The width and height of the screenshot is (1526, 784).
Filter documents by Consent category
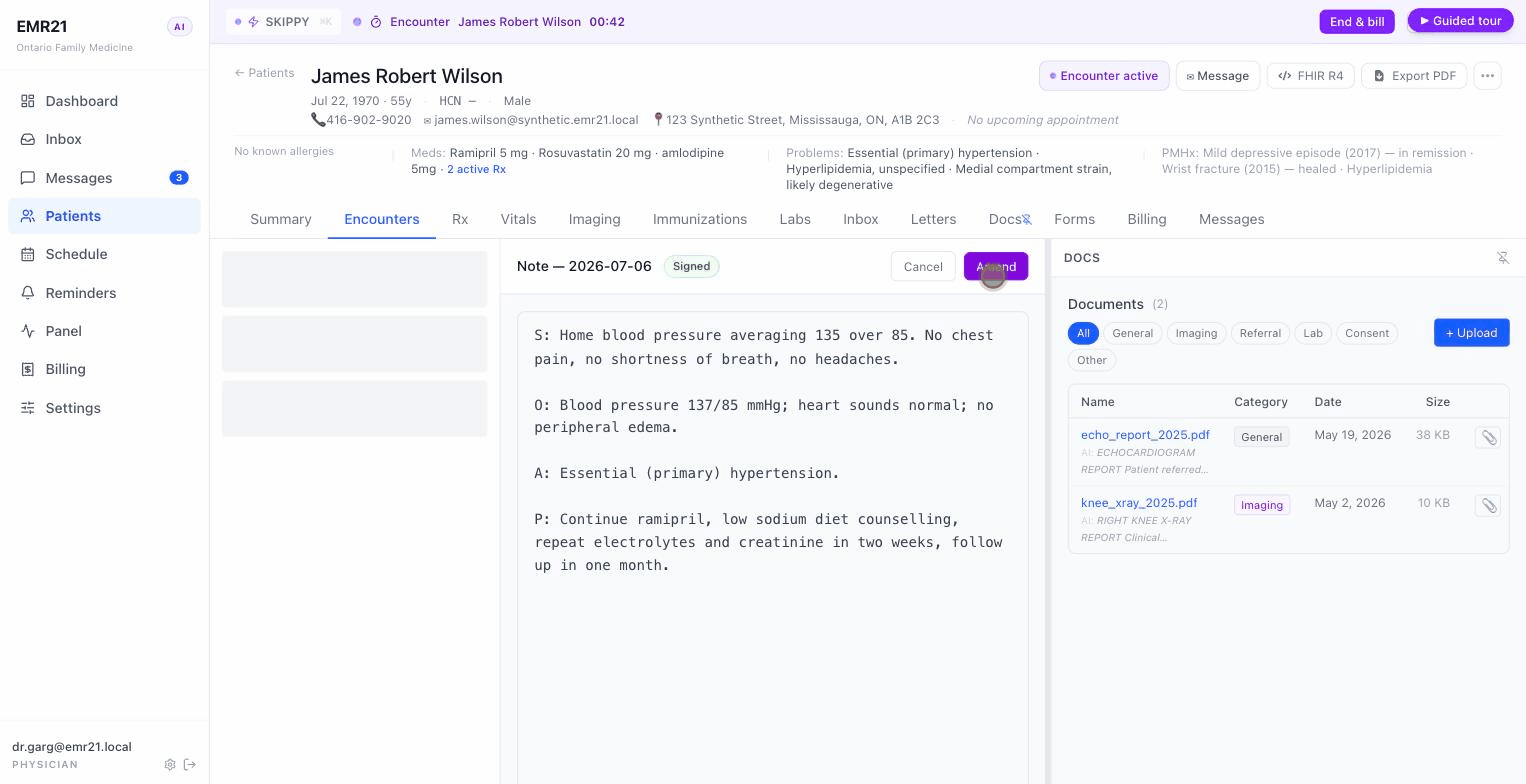[x=1367, y=333]
